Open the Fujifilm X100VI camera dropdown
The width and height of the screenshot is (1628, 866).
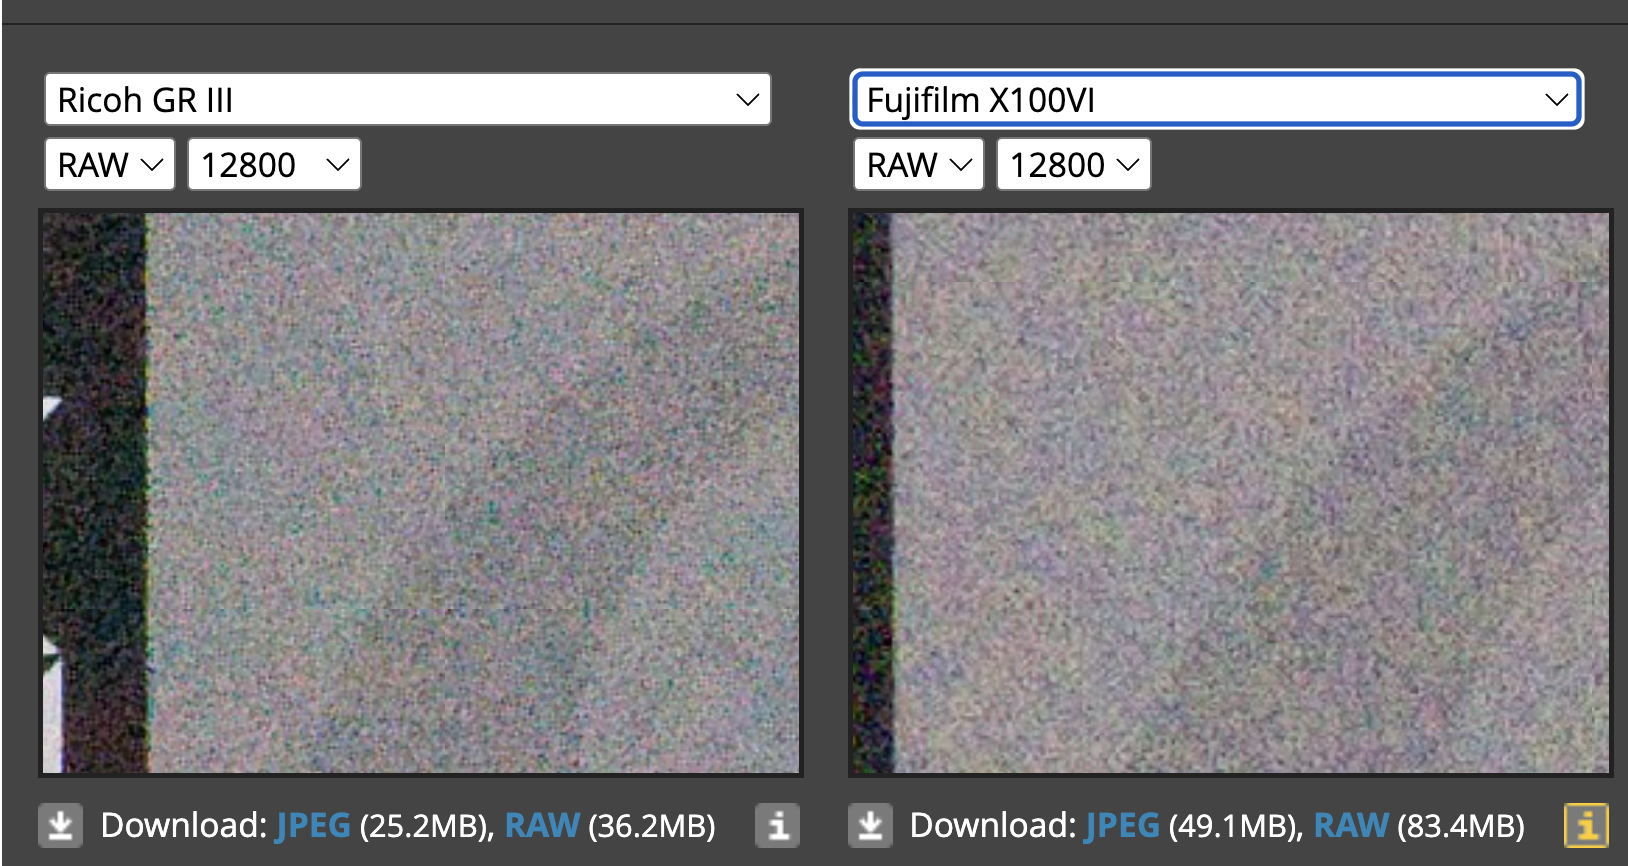(x=1216, y=100)
